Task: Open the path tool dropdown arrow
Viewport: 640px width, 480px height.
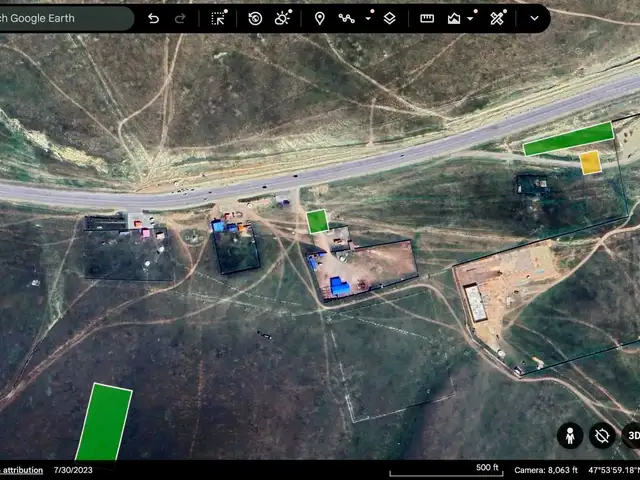Action: [369, 18]
